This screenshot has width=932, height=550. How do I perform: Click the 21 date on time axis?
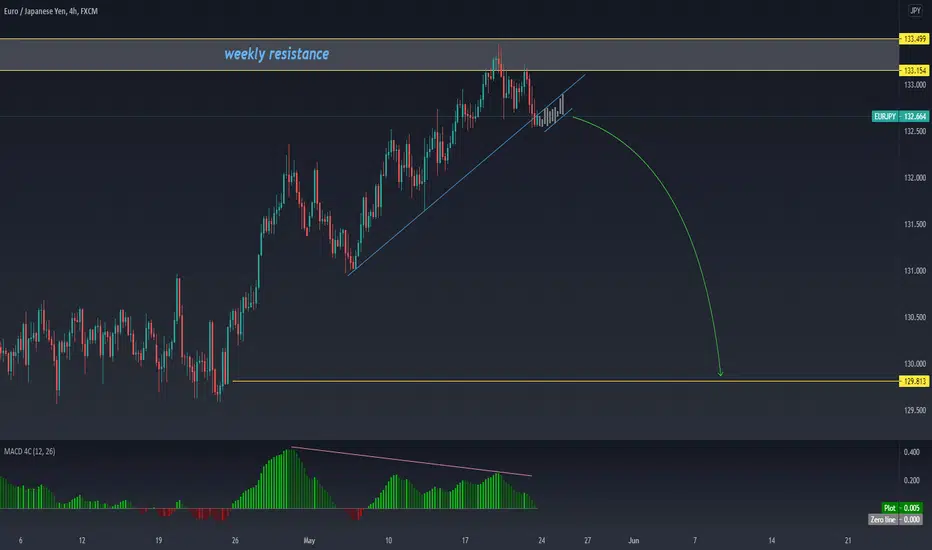click(848, 540)
